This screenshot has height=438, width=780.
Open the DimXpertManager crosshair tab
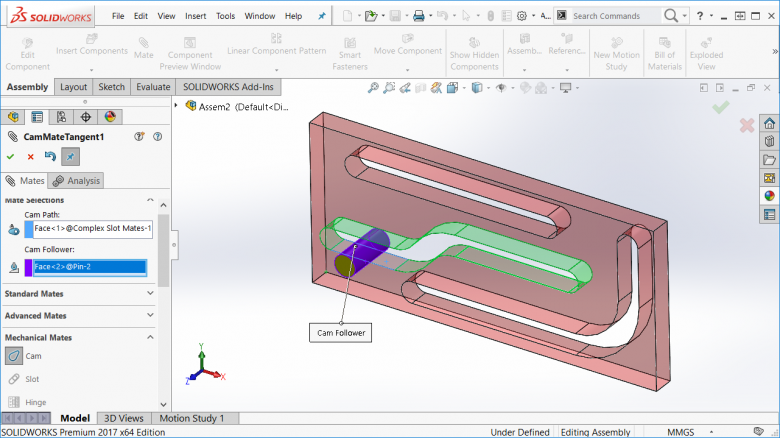click(x=86, y=117)
